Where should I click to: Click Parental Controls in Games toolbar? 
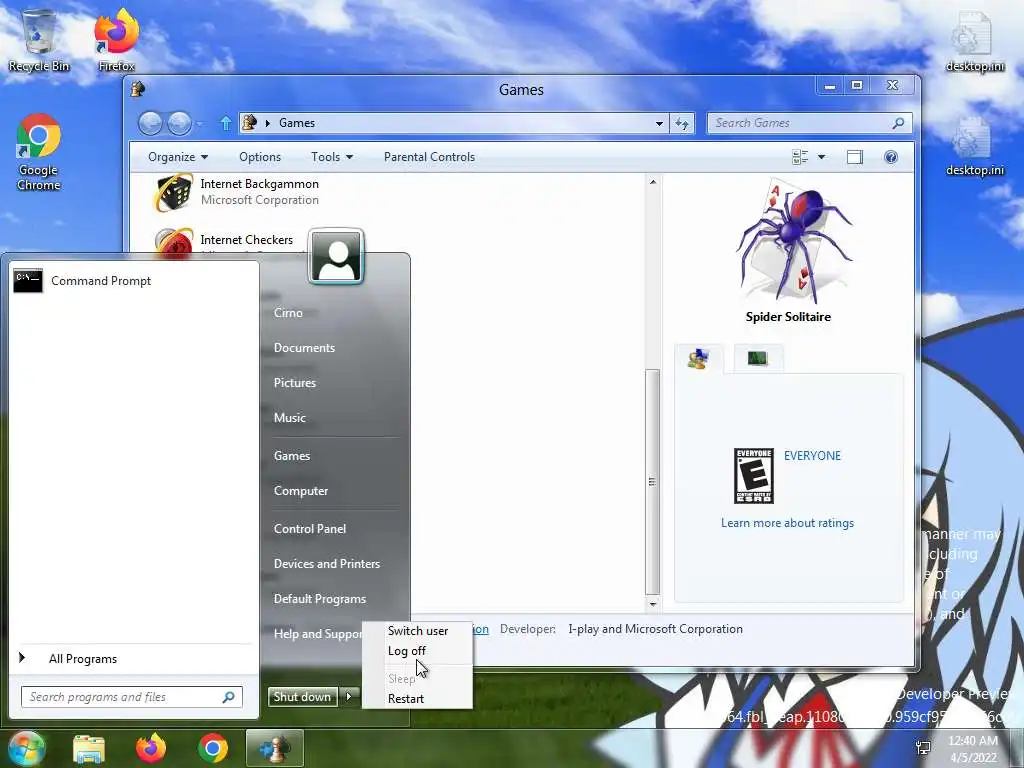(x=429, y=157)
